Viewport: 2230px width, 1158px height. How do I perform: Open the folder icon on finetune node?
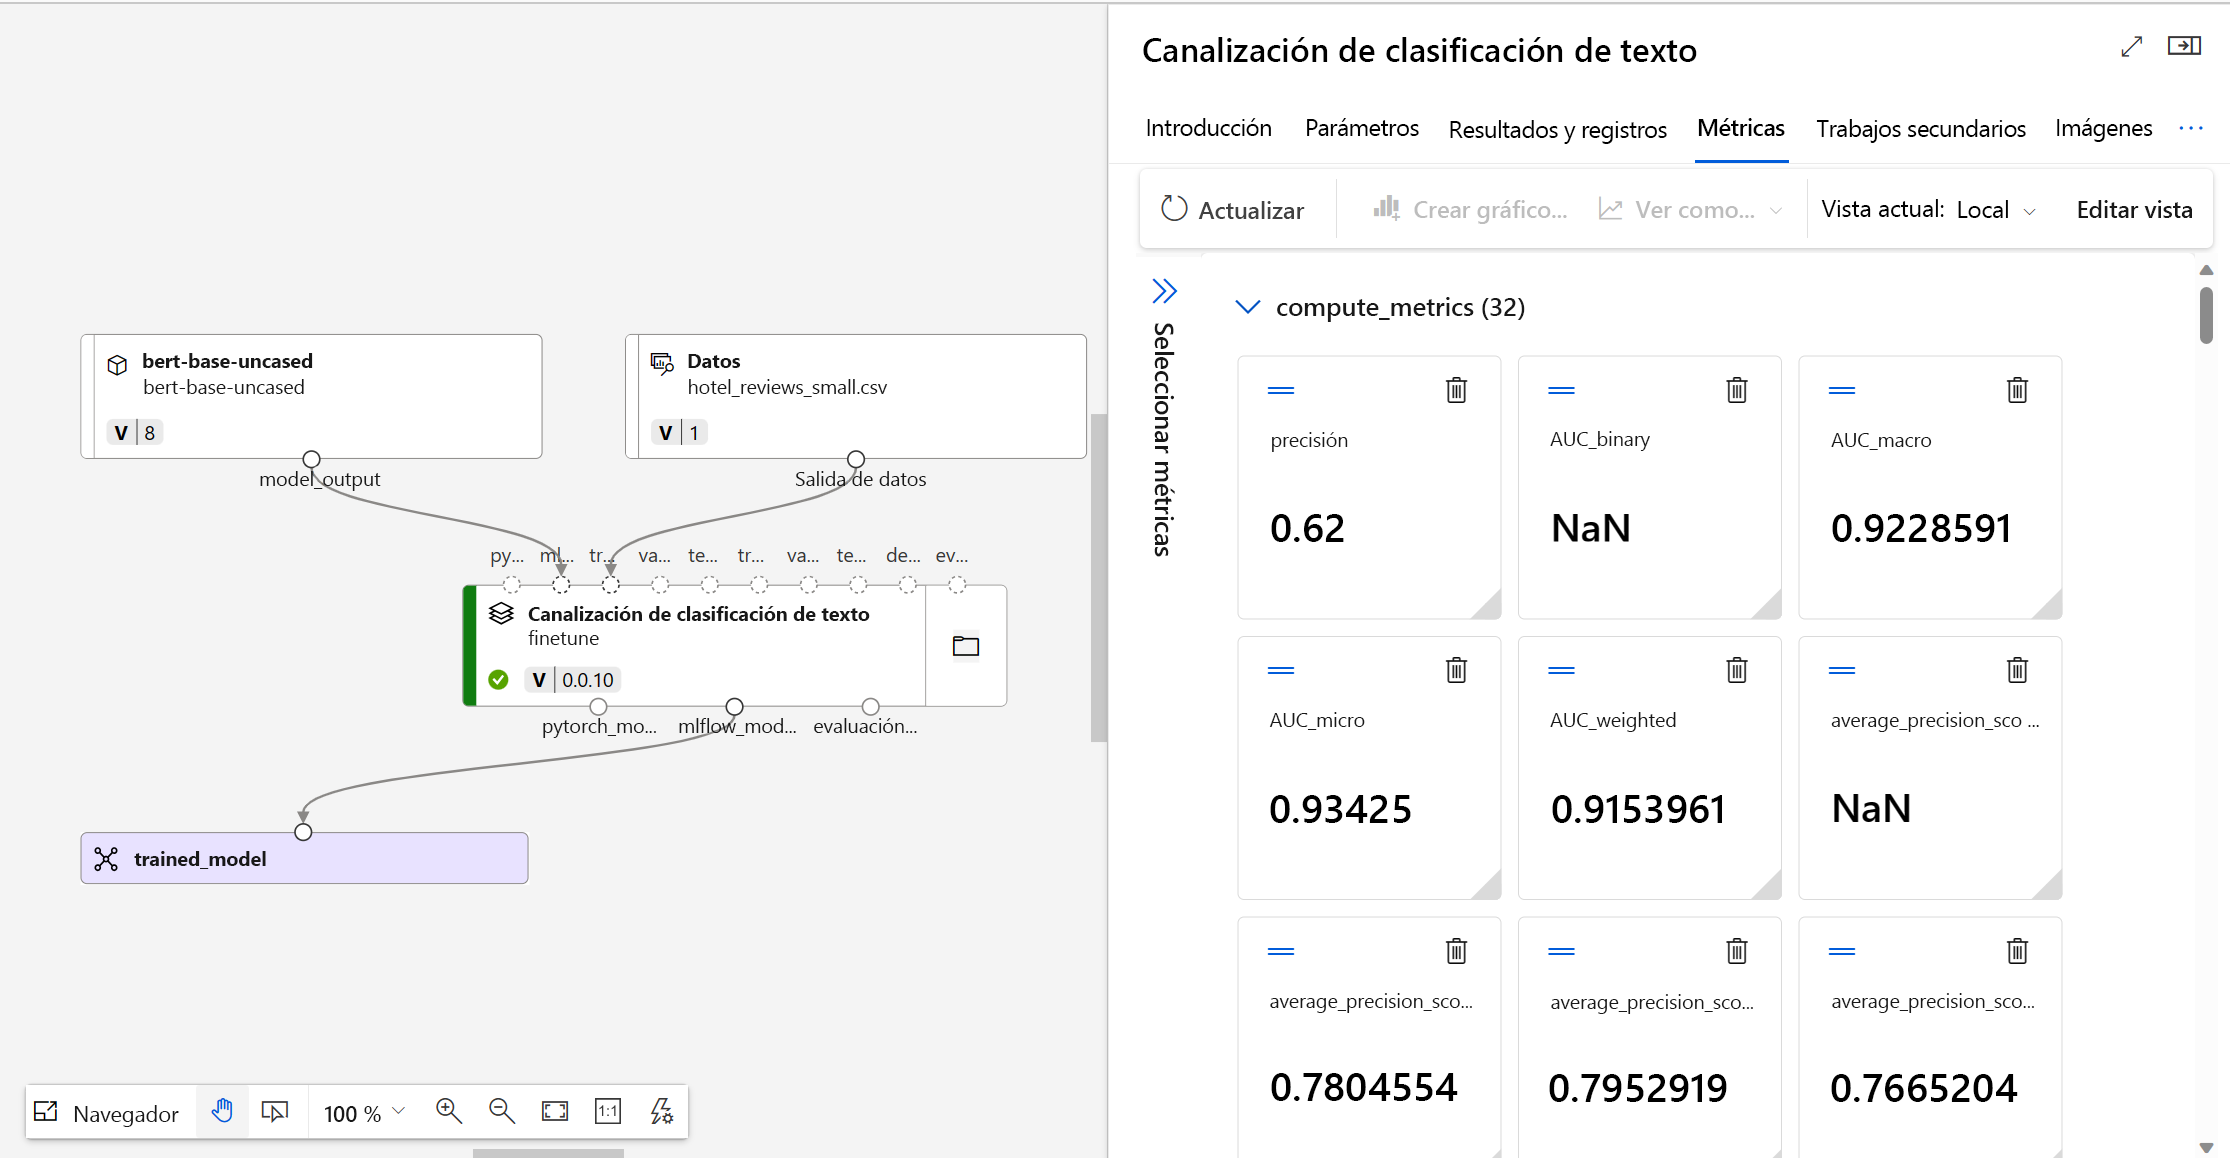pos(966,646)
